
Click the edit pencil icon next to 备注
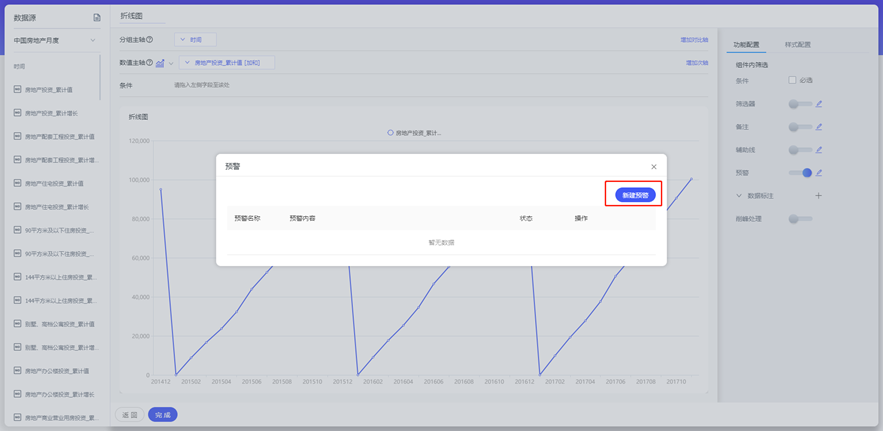point(818,127)
